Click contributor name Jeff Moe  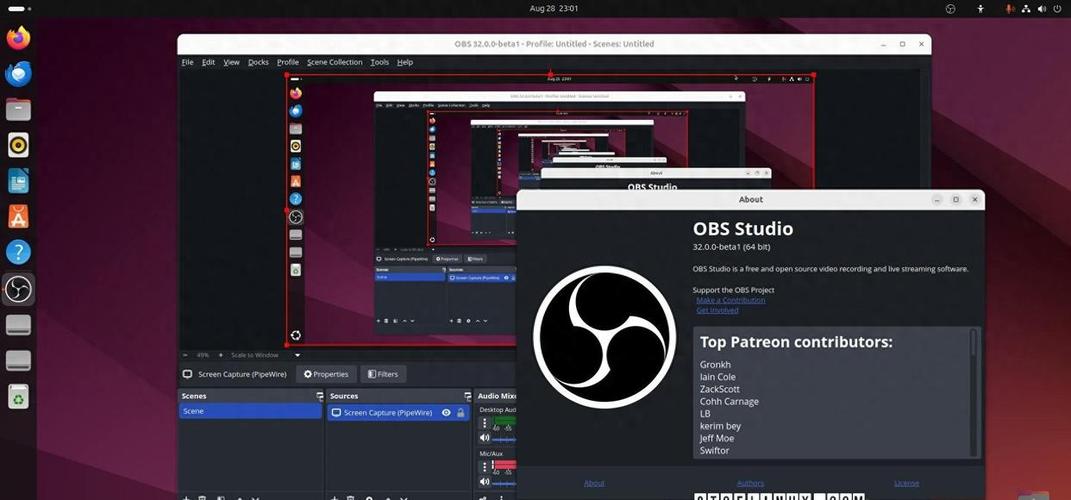(x=717, y=439)
